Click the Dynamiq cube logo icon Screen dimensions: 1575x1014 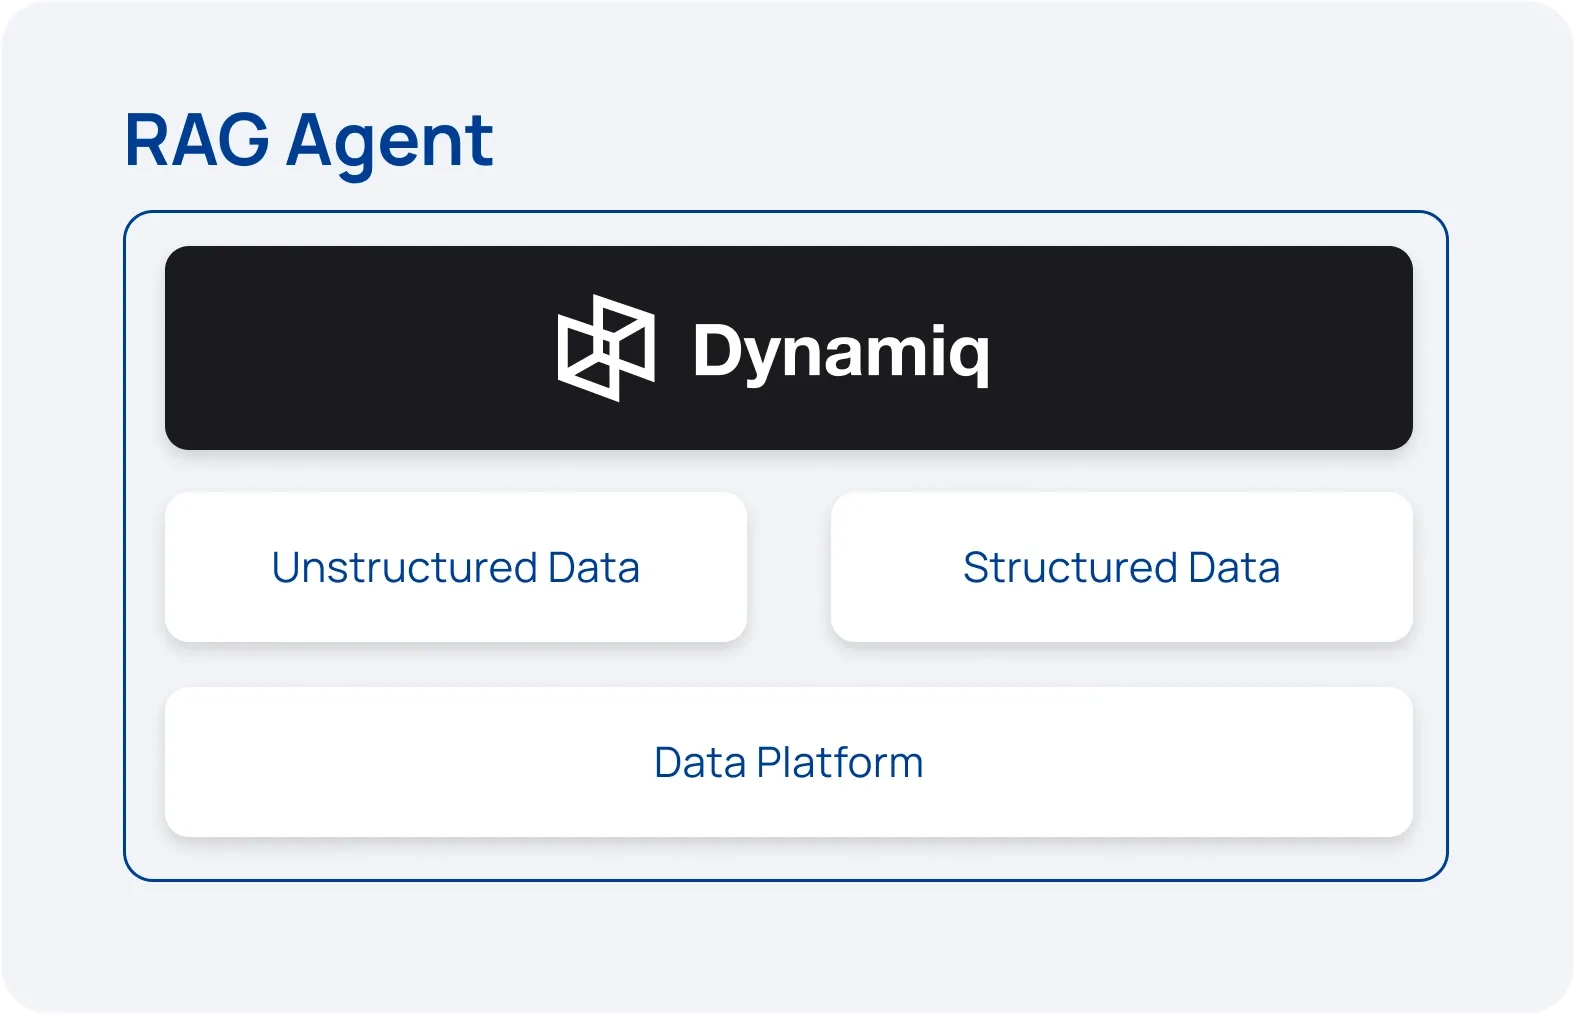(x=606, y=348)
